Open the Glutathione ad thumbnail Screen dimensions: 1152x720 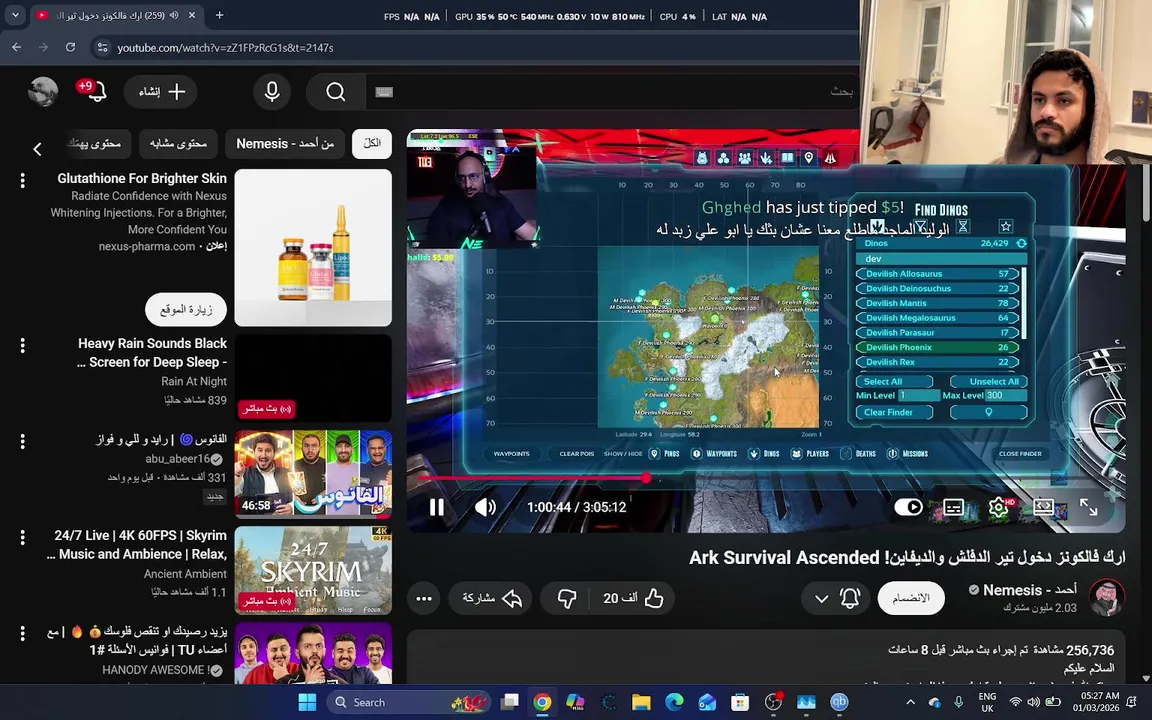pyautogui.click(x=313, y=248)
